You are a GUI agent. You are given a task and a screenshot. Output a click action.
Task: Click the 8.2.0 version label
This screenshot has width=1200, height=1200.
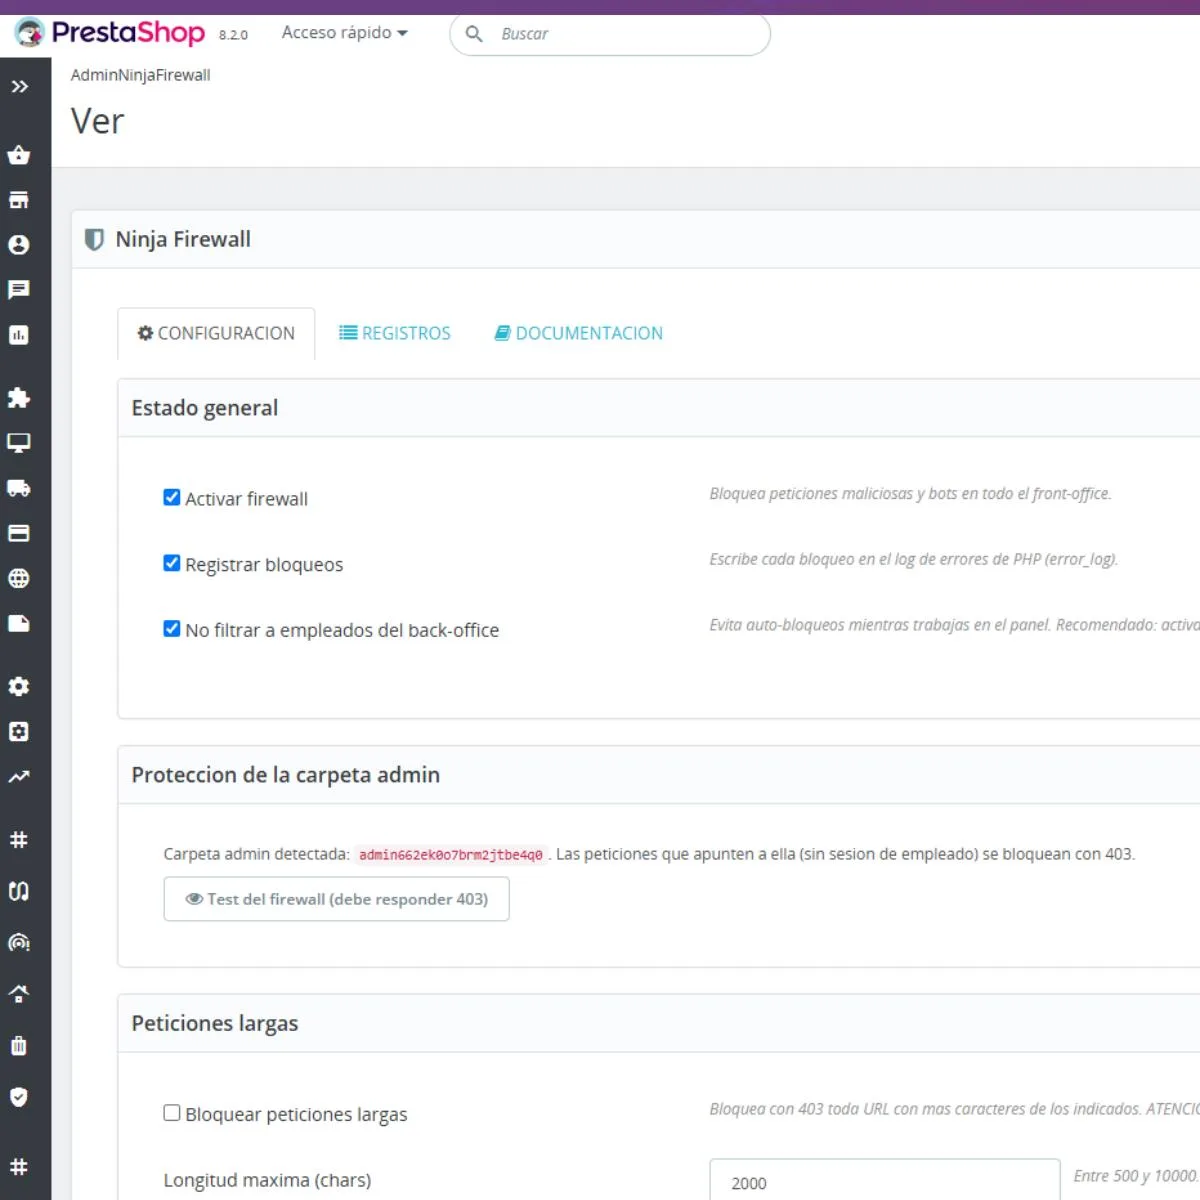tap(233, 35)
